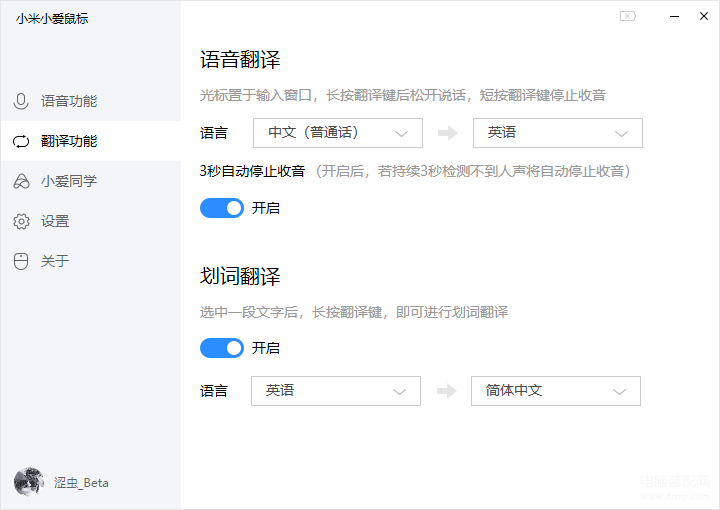The height and width of the screenshot is (510, 720).
Task: Open the 中文（普通话）source language dropdown
Action: coord(338,133)
